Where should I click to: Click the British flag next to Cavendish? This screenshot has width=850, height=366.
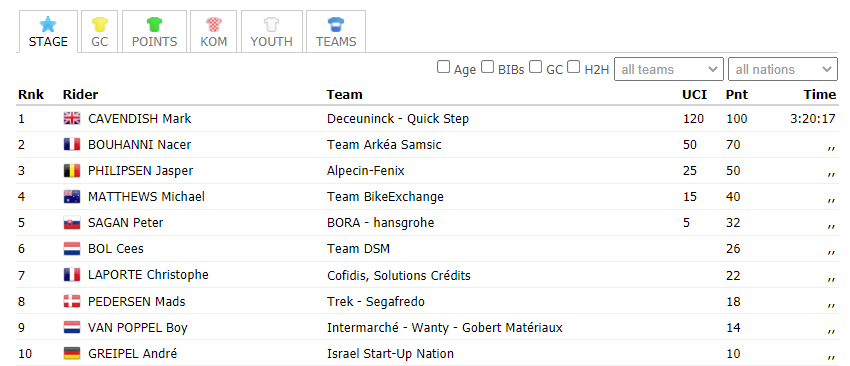point(72,118)
